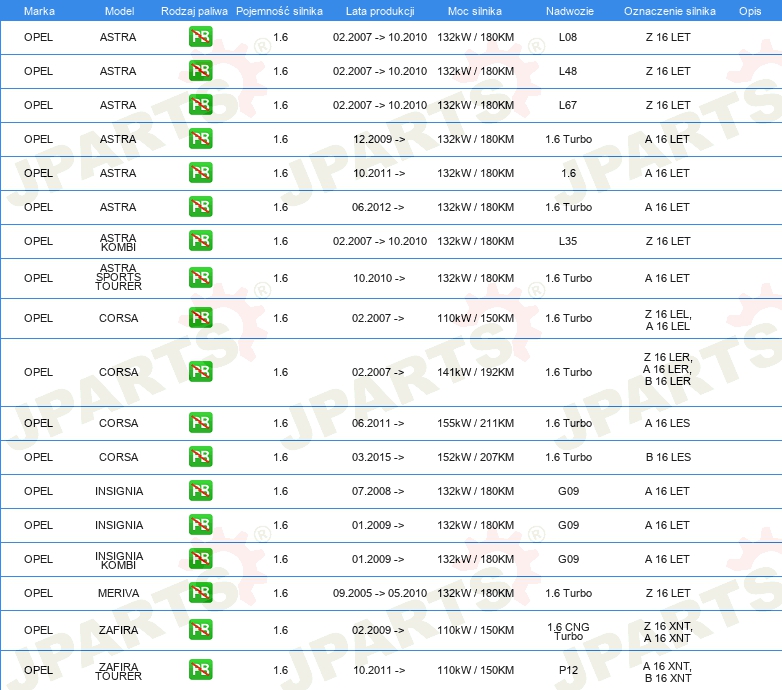Click the MERIVA model cell
This screenshot has width=782, height=690.
click(x=118, y=593)
